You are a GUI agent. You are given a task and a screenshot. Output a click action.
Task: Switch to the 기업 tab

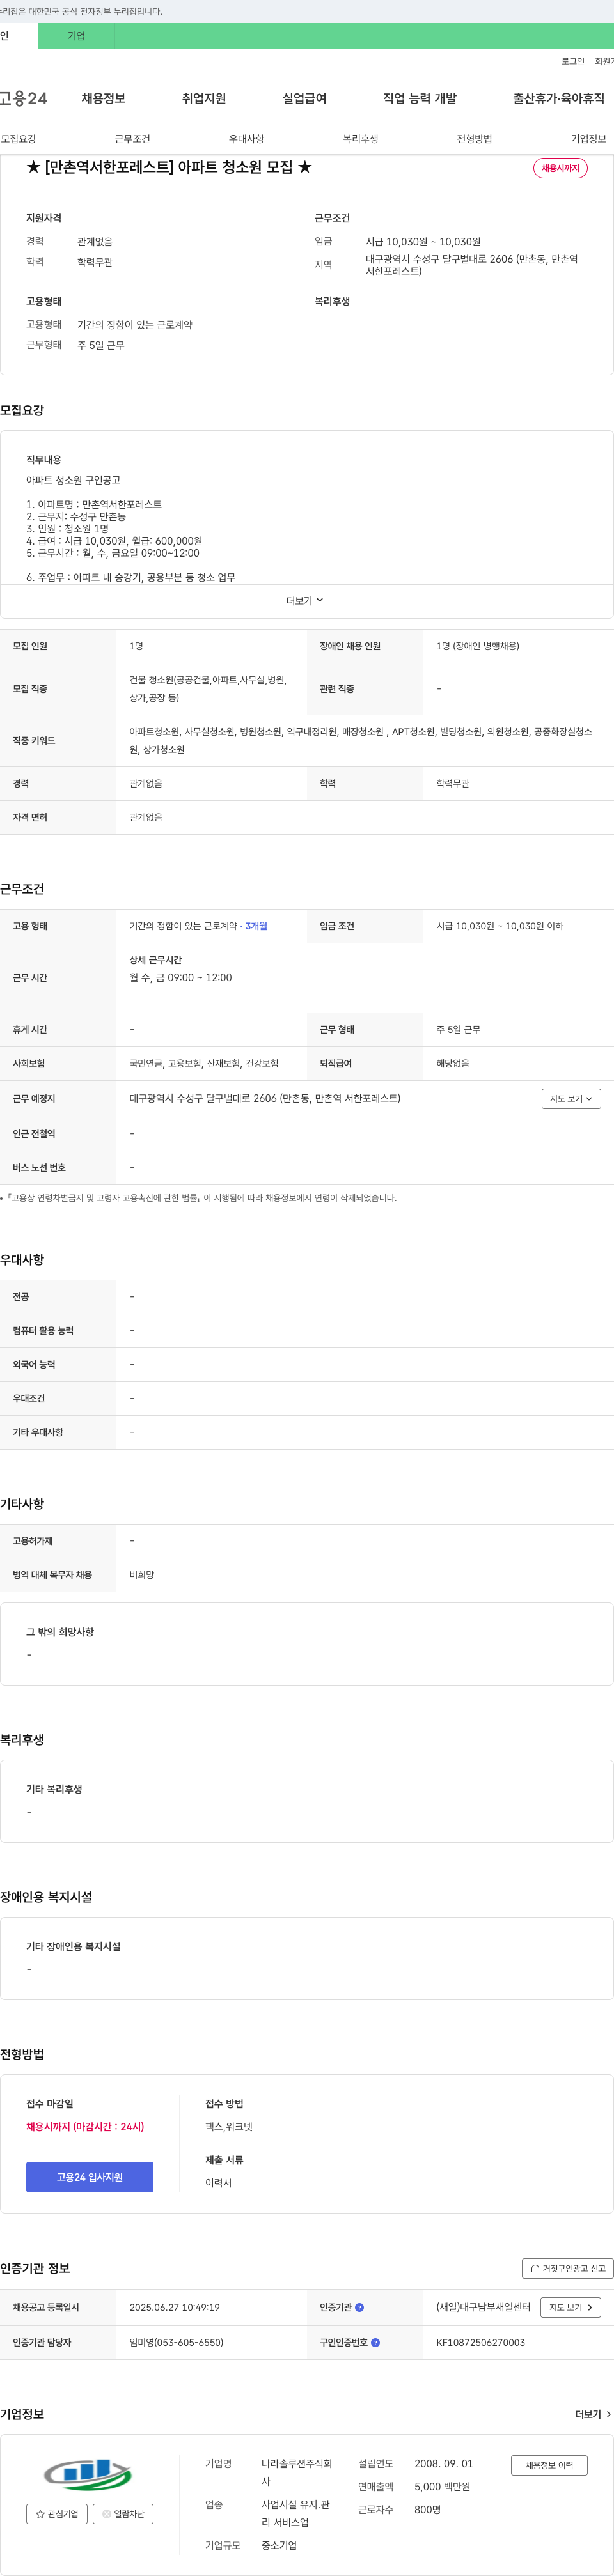tap(76, 36)
